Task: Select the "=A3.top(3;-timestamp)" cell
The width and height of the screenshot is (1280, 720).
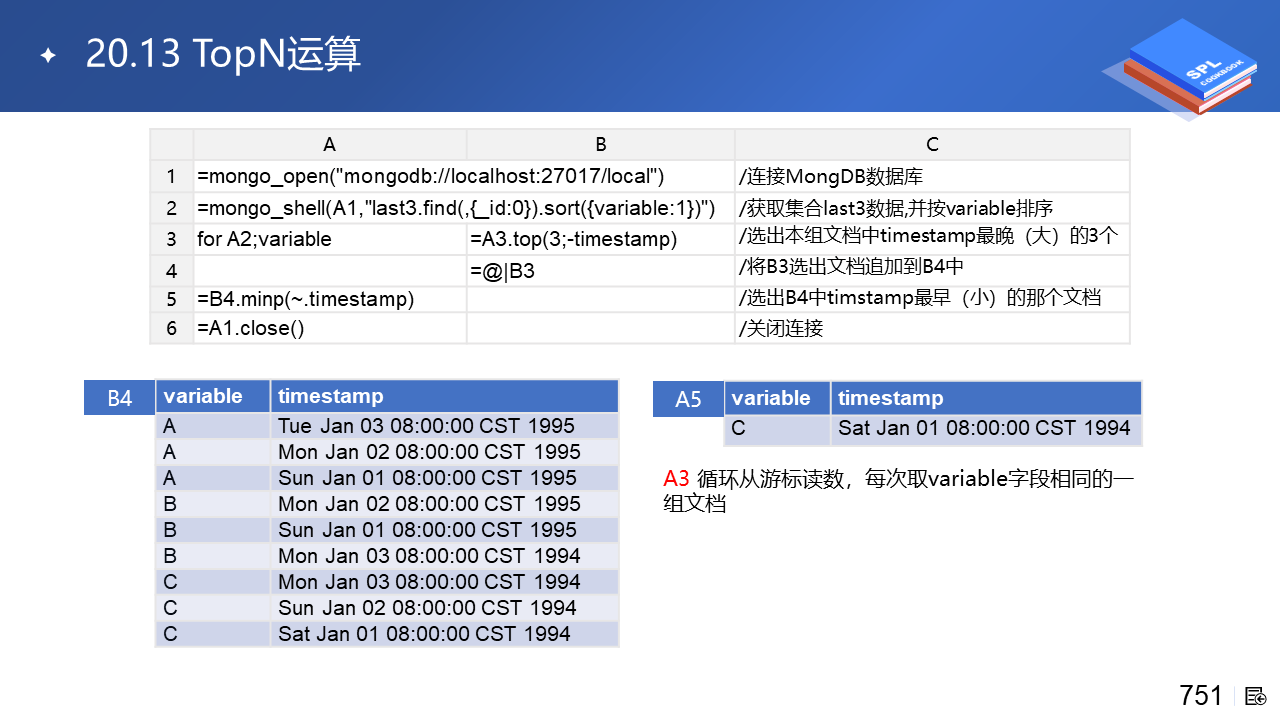Action: point(601,240)
